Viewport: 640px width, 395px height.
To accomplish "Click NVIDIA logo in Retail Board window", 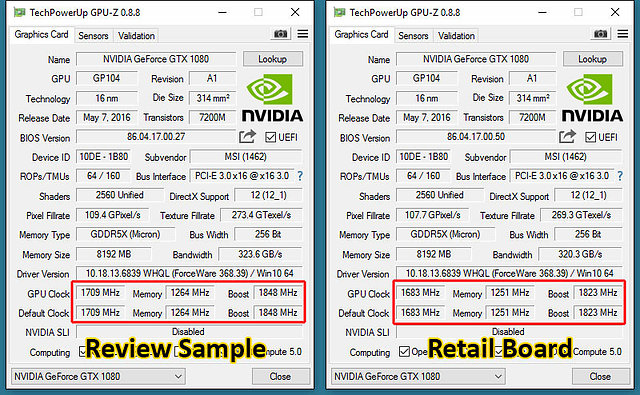I will tap(592, 98).
